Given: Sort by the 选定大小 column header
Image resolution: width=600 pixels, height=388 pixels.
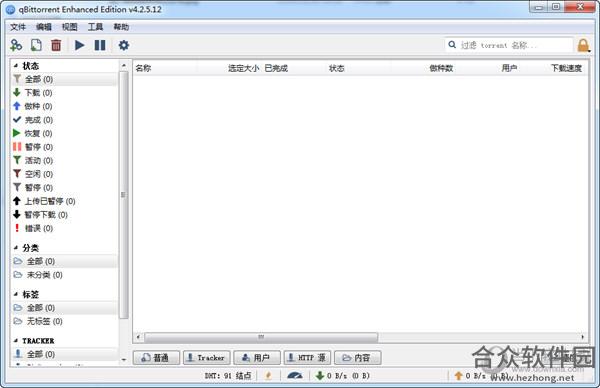Looking at the screenshot, I should click(230, 68).
